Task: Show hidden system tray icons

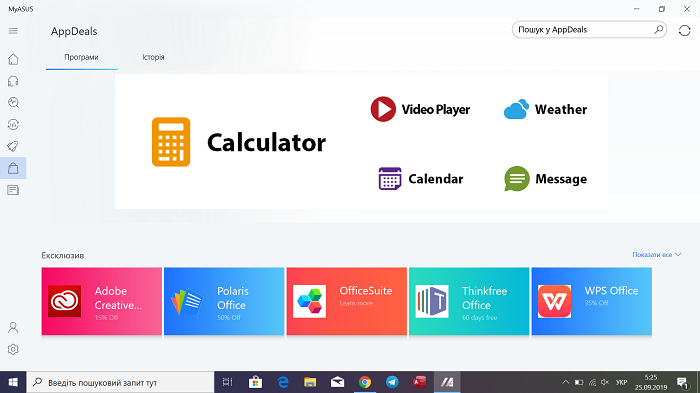Action: click(565, 382)
